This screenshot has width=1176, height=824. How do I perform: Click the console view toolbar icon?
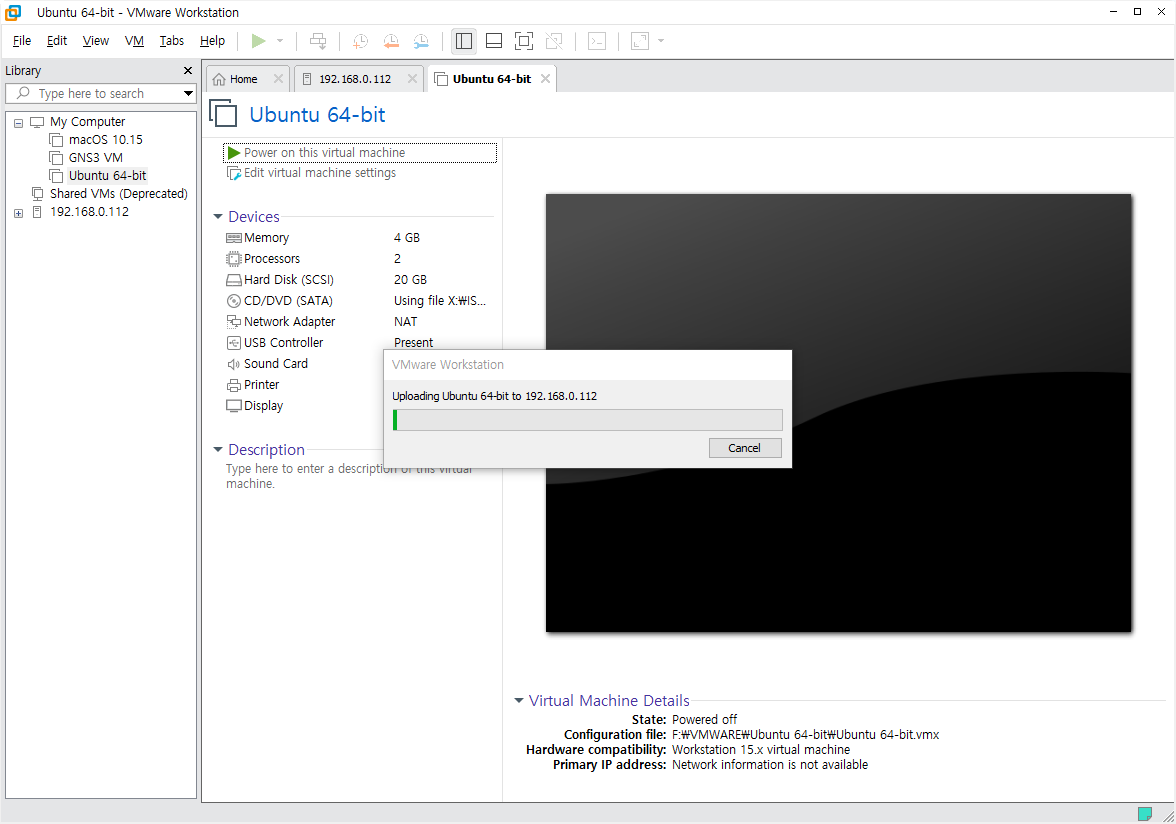click(597, 41)
